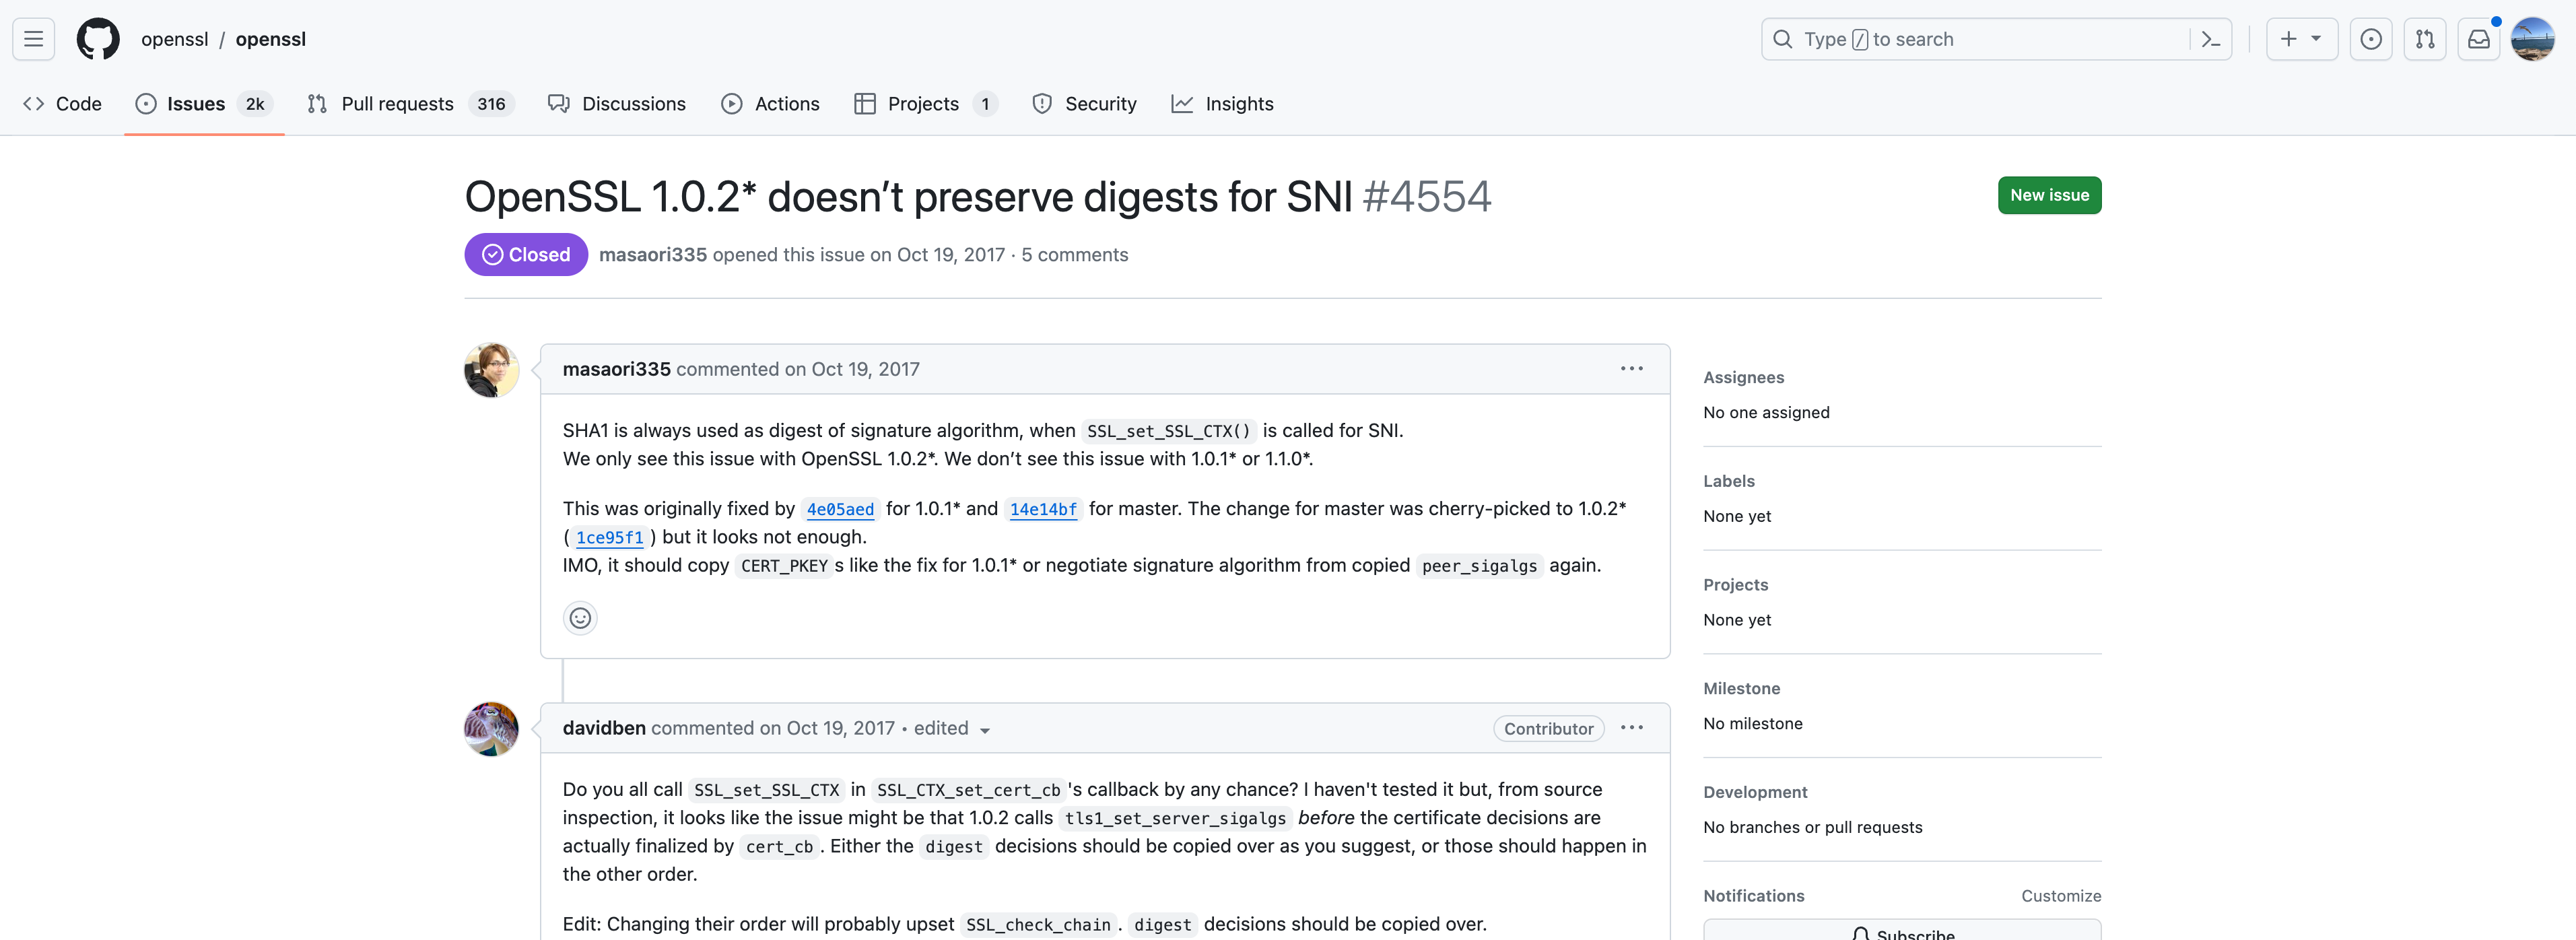Expand the create new plus dropdown
This screenshot has width=2576, height=940.
[2300, 39]
